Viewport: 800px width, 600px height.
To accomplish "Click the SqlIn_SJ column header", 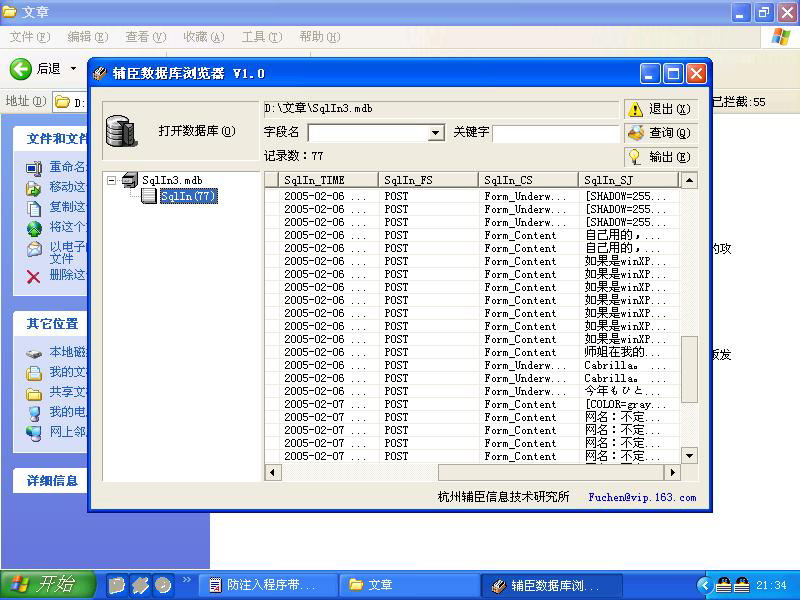I will tap(628, 180).
